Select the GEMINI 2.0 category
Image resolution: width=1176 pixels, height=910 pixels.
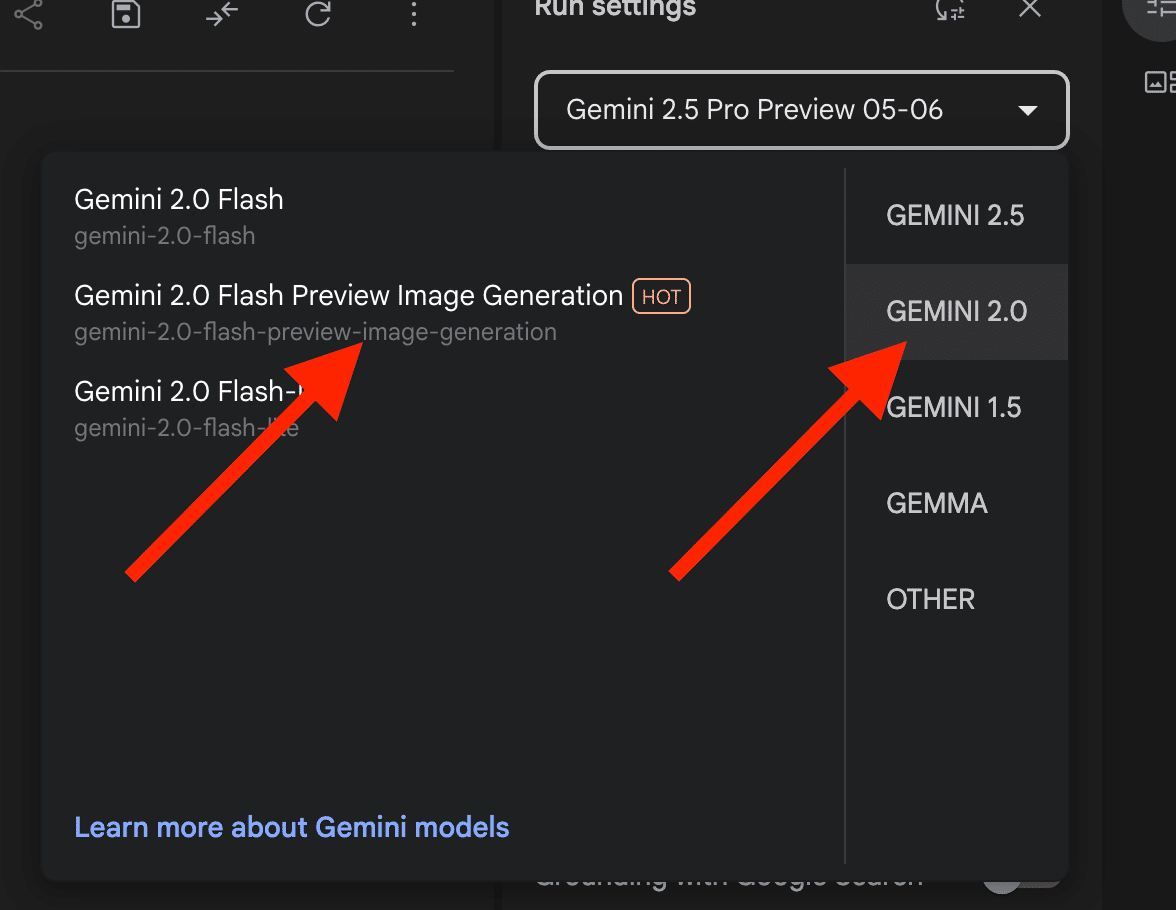pyautogui.click(x=956, y=312)
